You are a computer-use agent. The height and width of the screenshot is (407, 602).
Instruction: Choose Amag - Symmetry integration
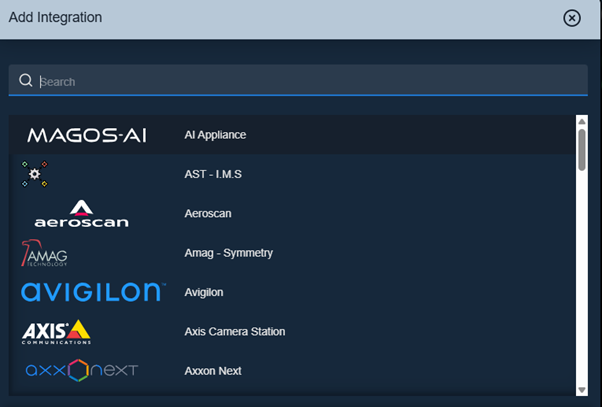(292, 253)
